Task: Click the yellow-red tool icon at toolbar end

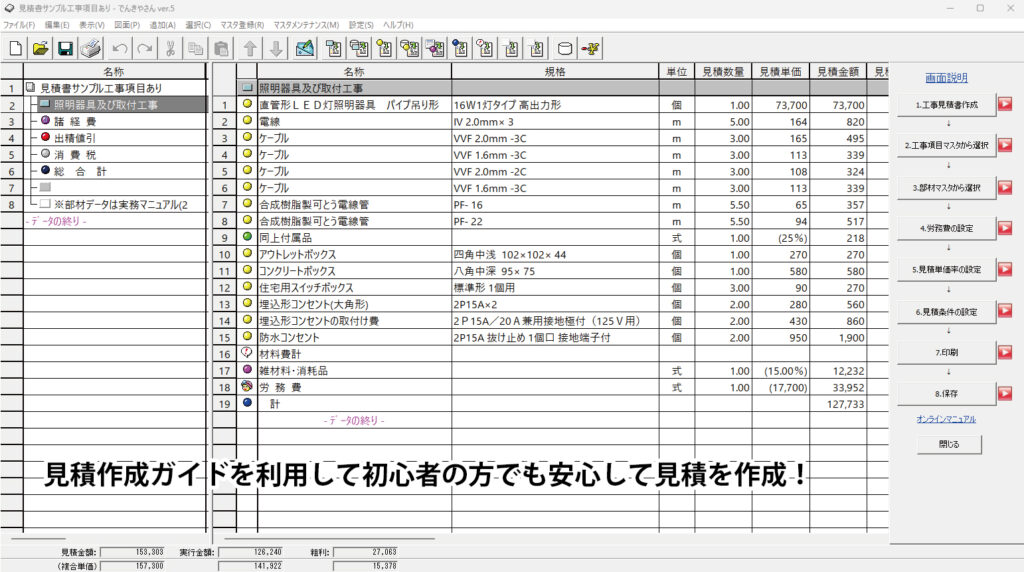Action: (590, 48)
